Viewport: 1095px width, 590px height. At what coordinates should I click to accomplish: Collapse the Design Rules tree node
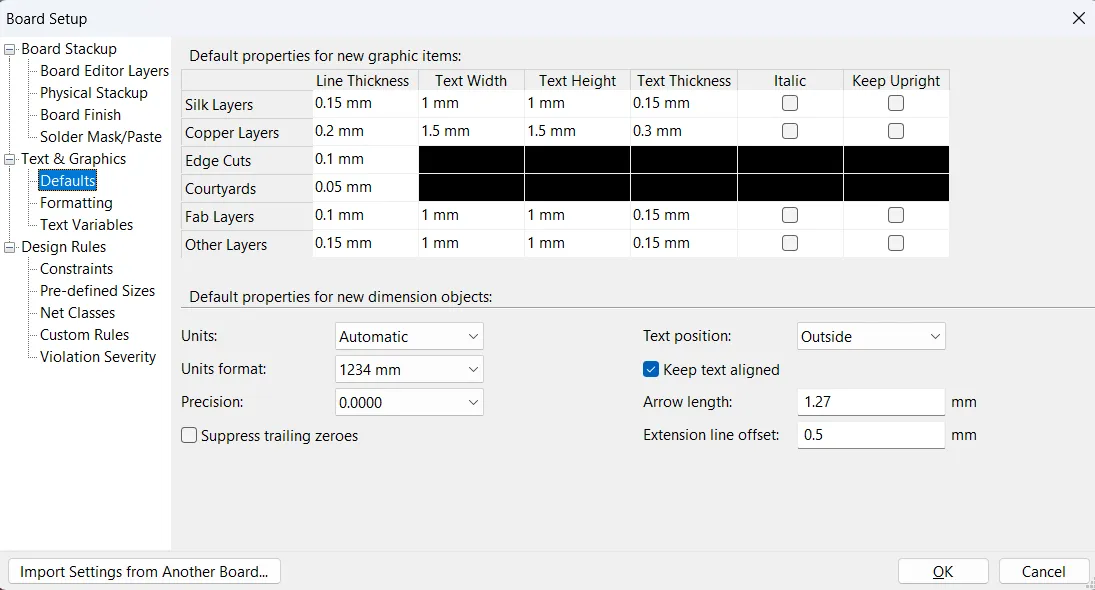pos(11,247)
